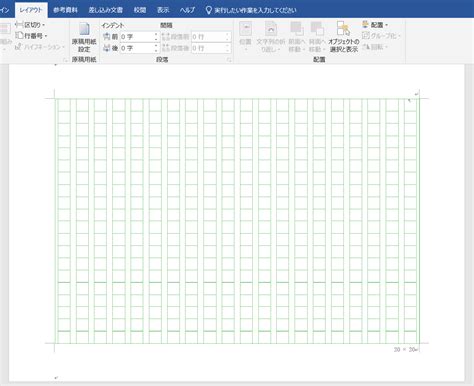
Task: Increase the indent 前 value
Action: (x=156, y=35)
